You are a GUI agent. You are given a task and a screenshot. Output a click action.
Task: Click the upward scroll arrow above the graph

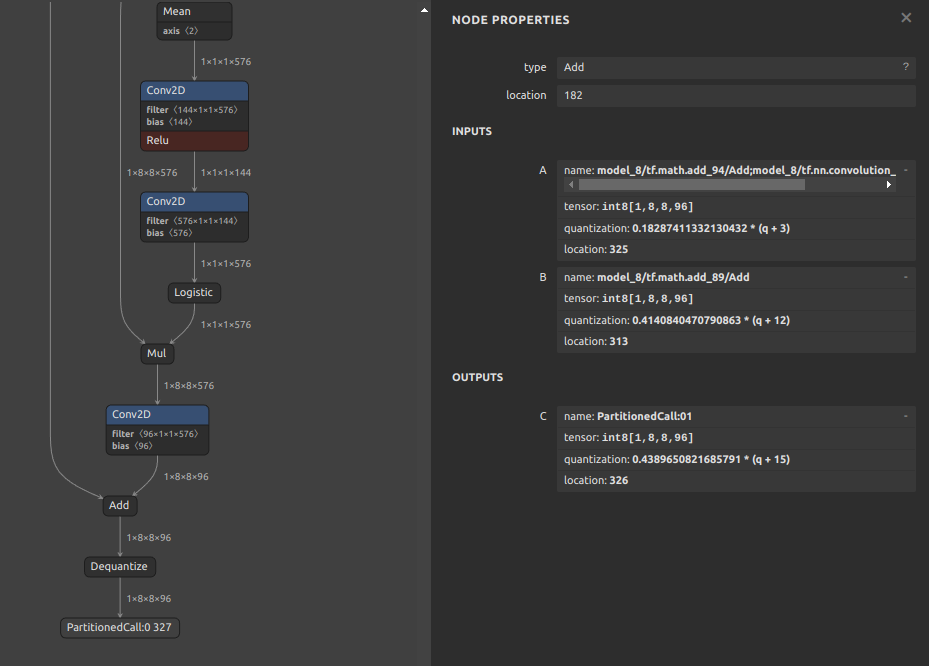423,9
